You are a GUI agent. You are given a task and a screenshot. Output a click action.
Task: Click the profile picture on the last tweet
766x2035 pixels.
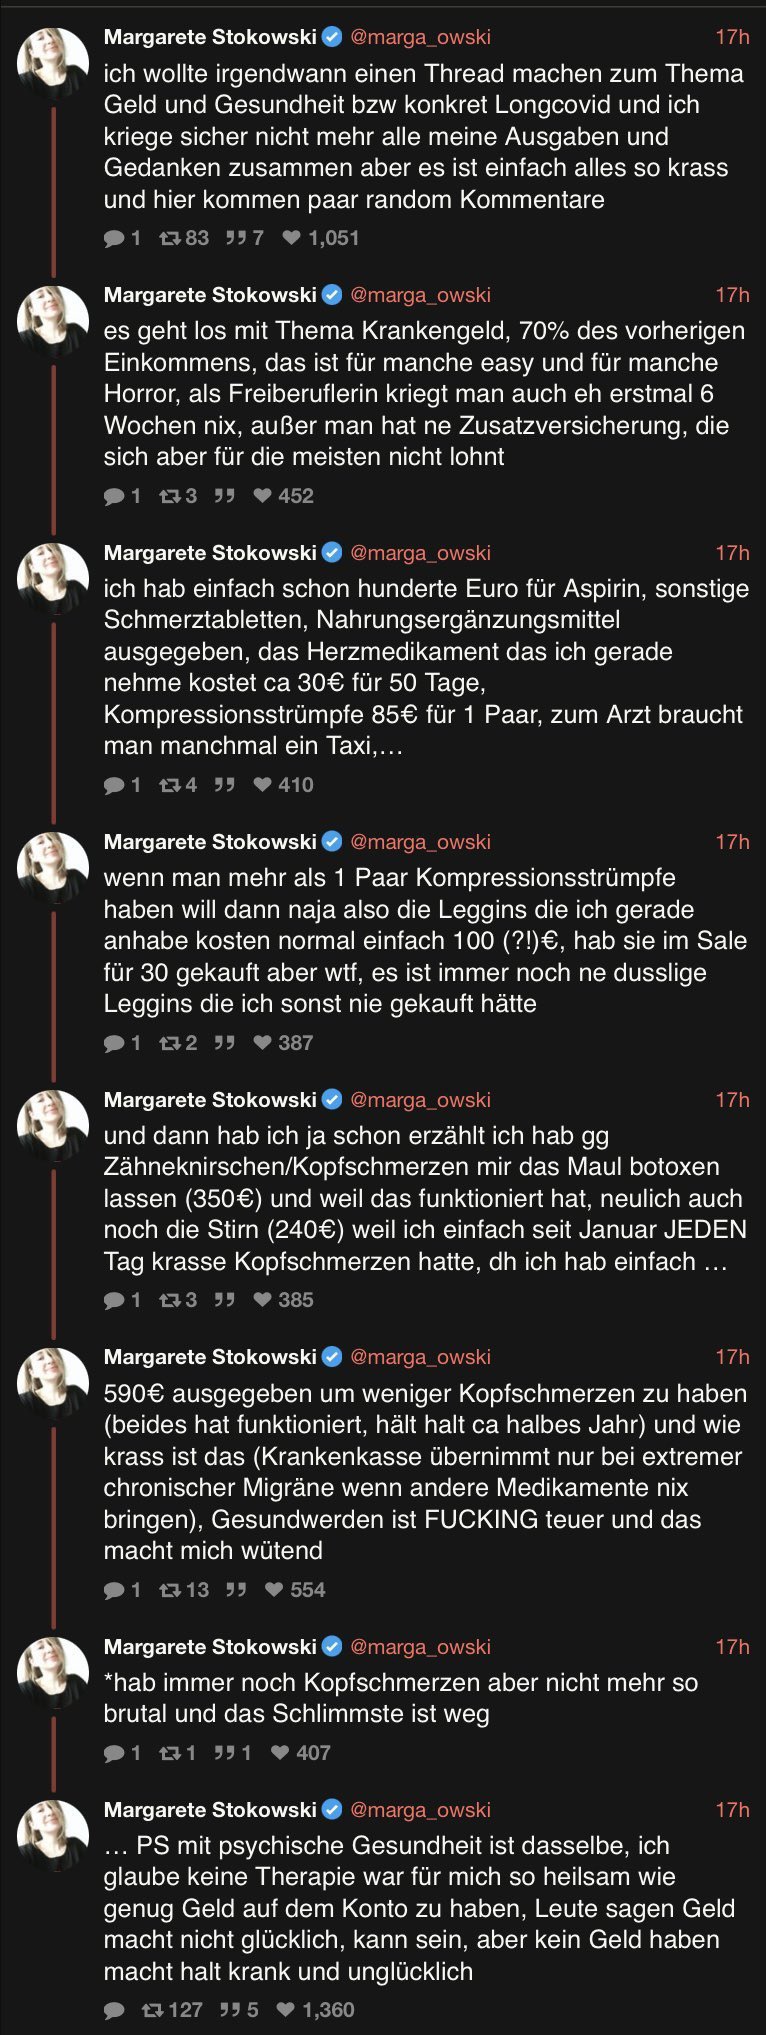(x=53, y=1835)
